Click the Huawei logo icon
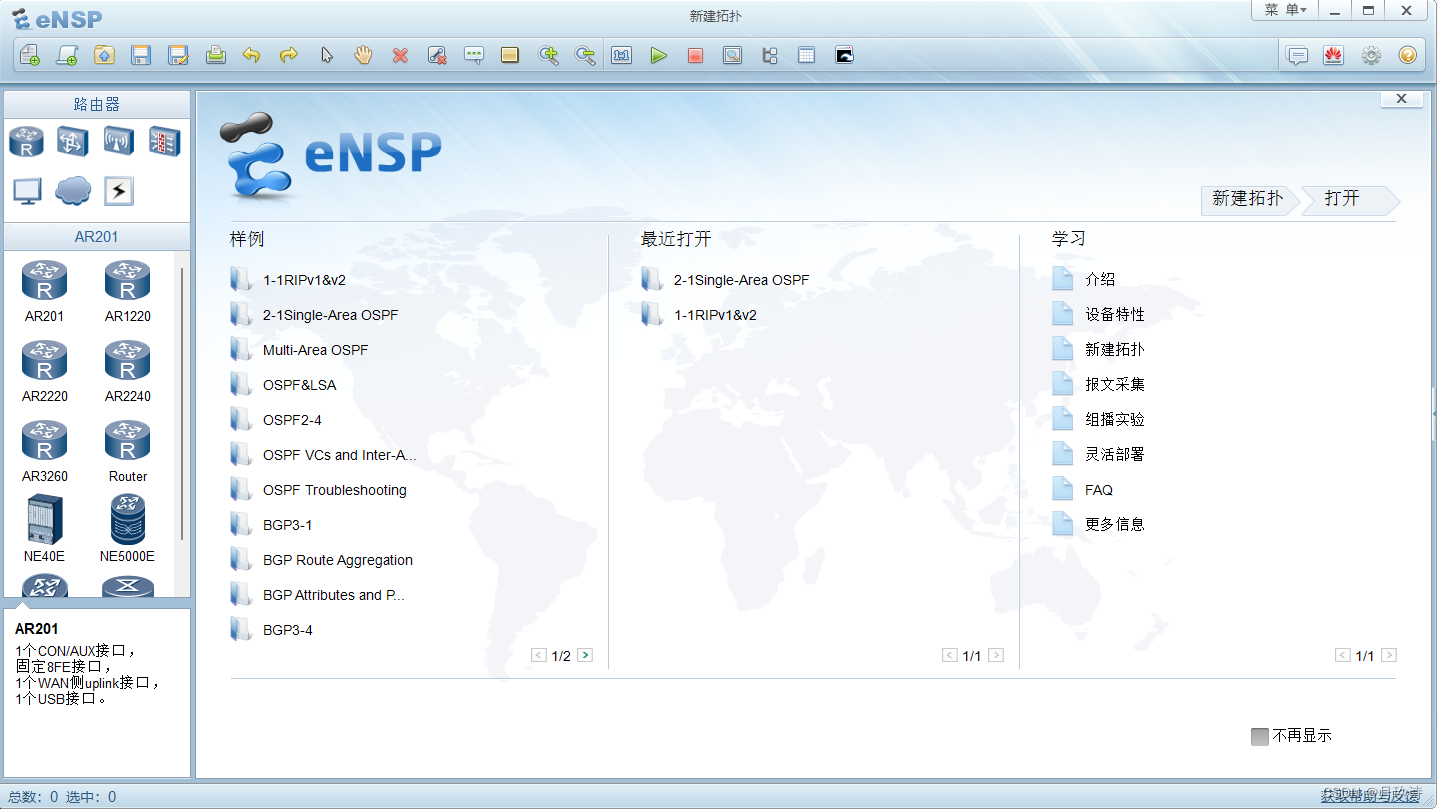This screenshot has height=809, width=1438. 1333,55
